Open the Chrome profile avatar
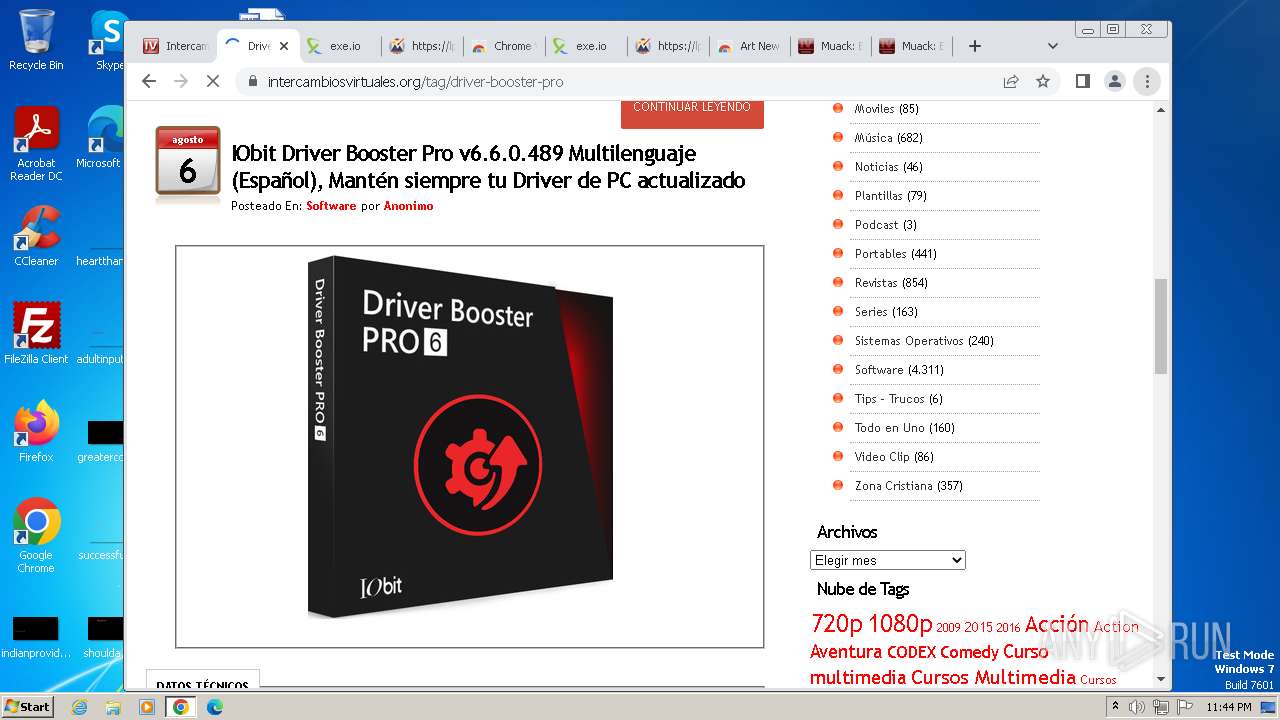Image resolution: width=1280 pixels, height=720 pixels. (x=1115, y=81)
